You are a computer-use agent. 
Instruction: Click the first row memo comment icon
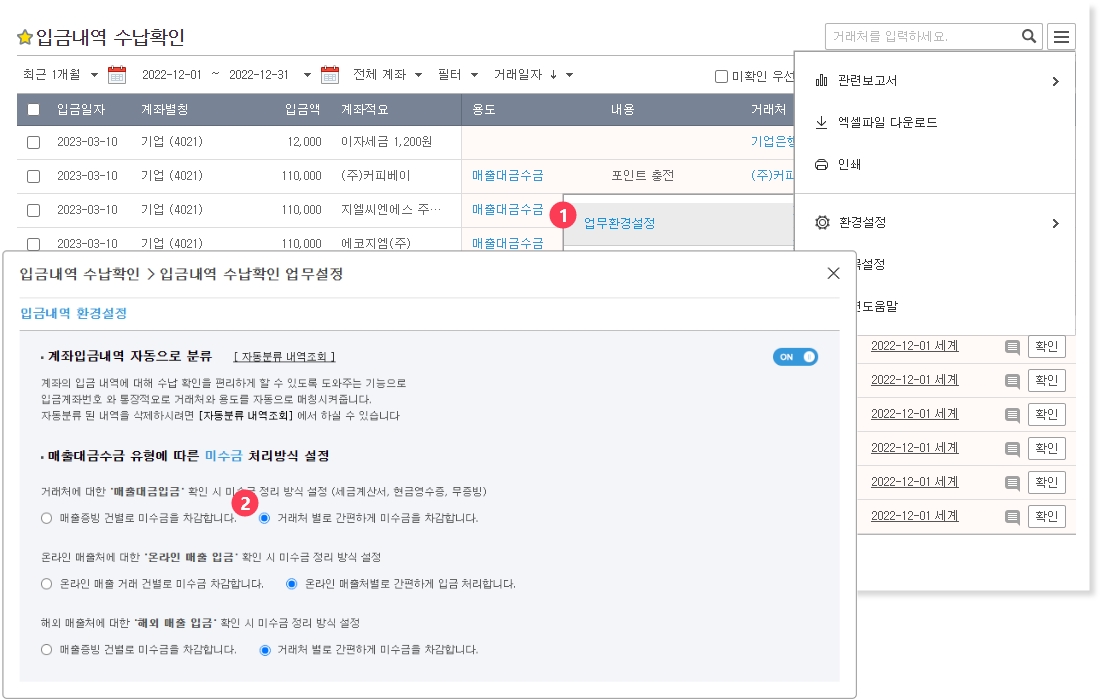[1012, 347]
